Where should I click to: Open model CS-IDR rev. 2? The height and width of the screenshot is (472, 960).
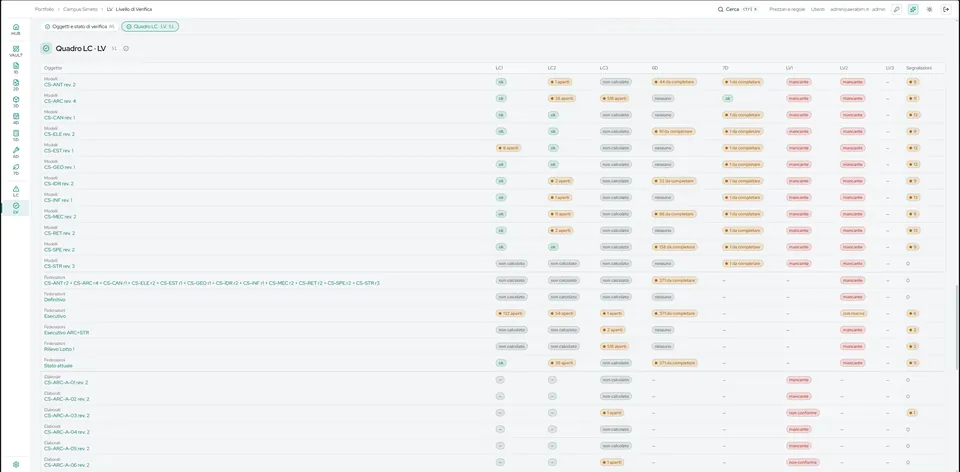tap(59, 184)
